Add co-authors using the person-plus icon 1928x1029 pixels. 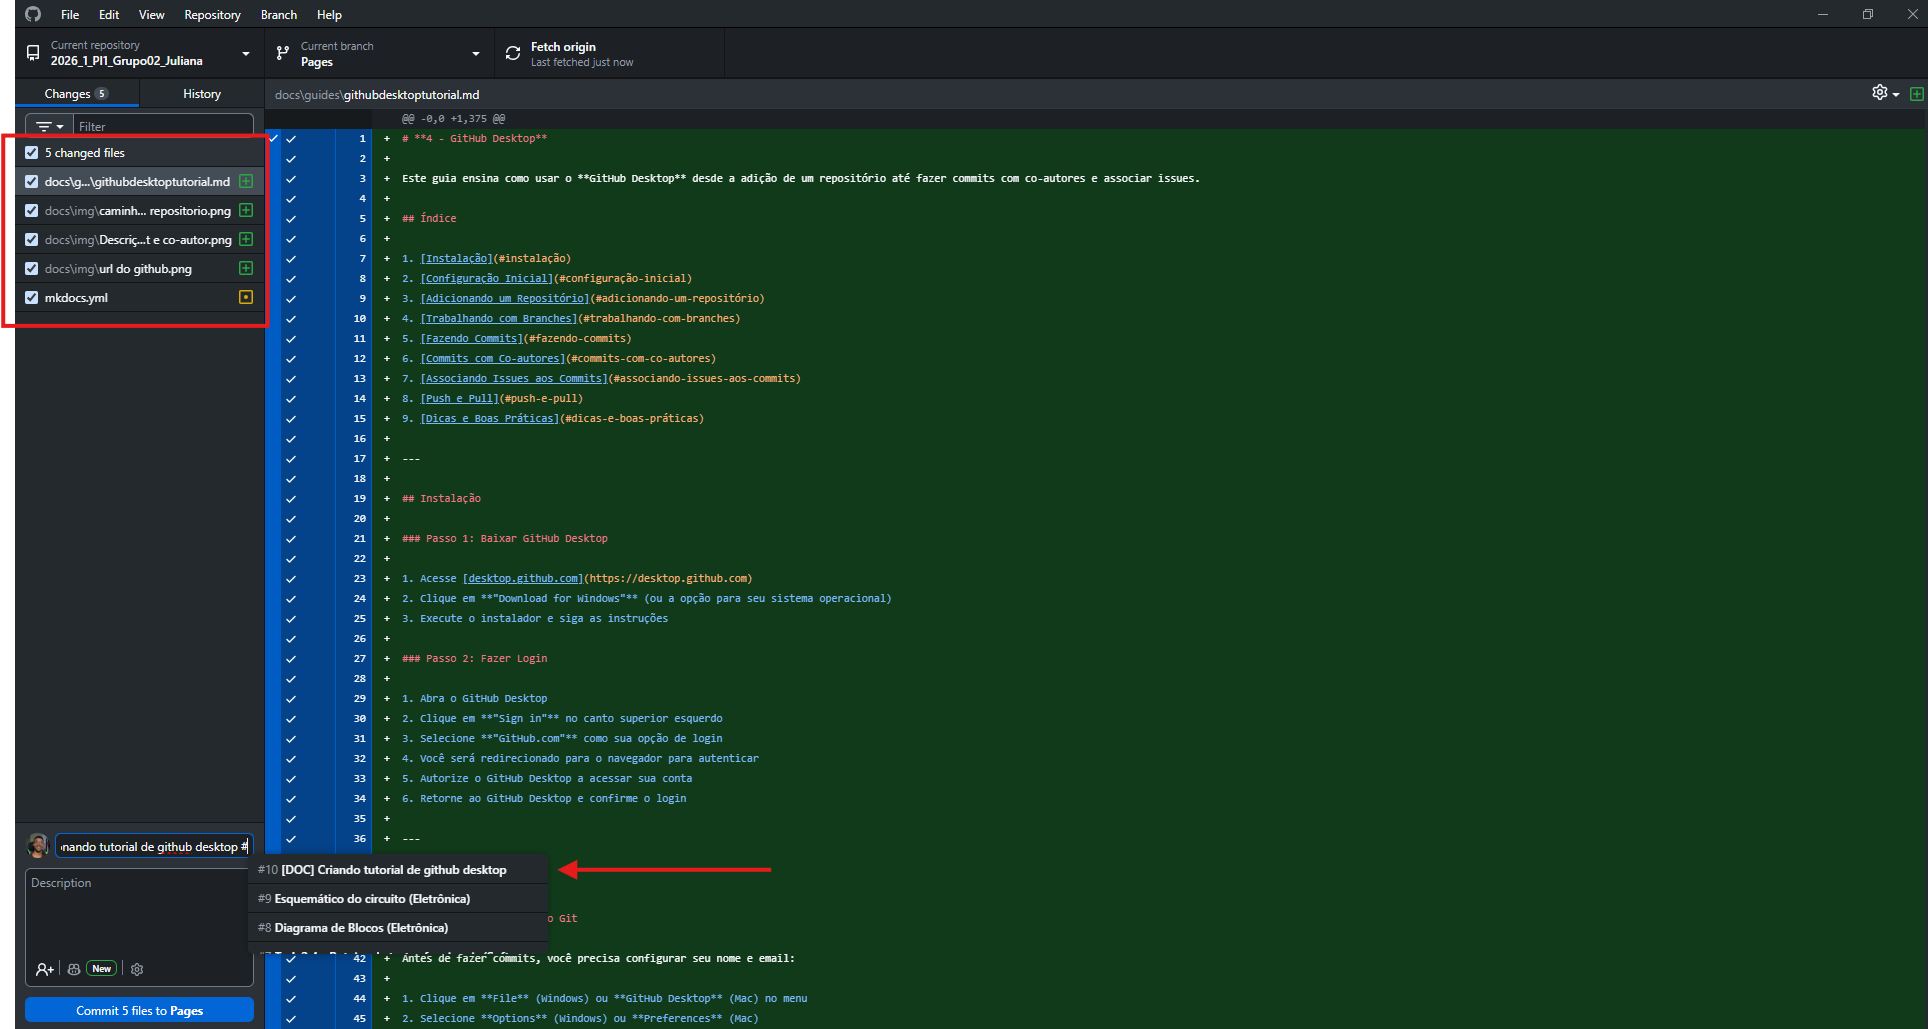[45, 969]
